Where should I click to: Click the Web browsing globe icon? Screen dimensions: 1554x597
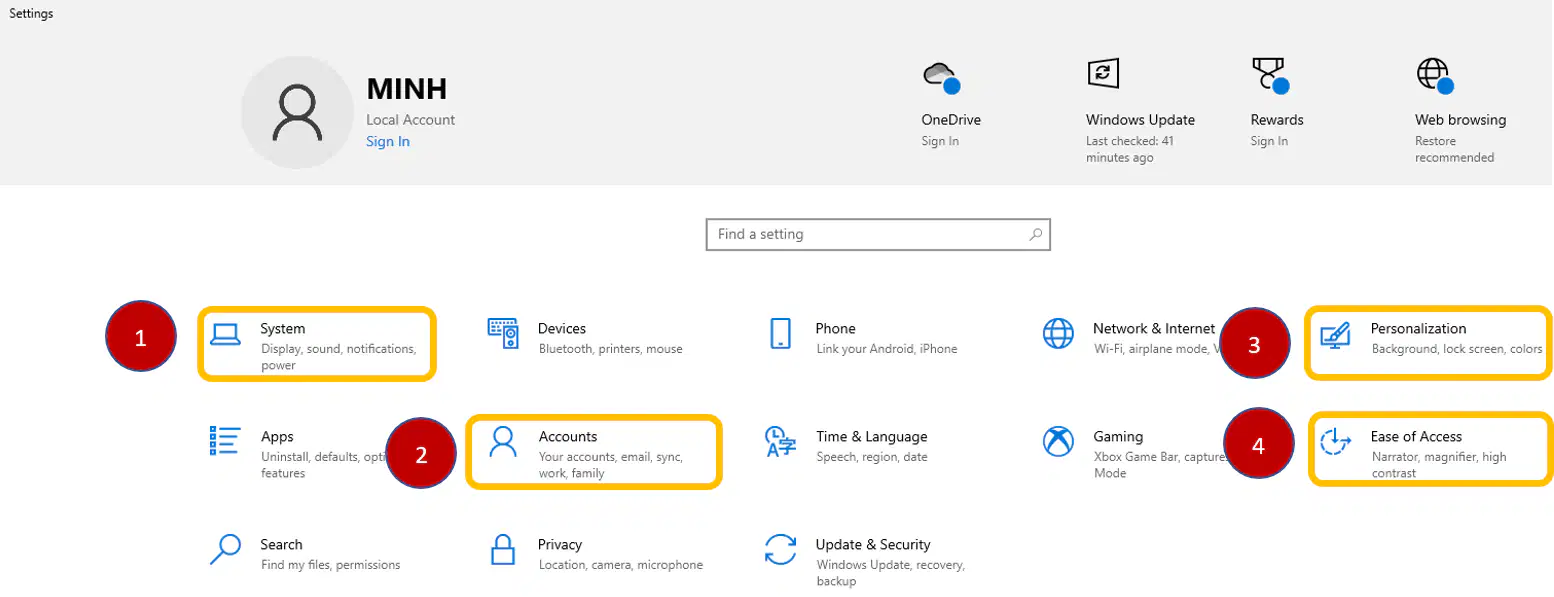(x=1435, y=76)
